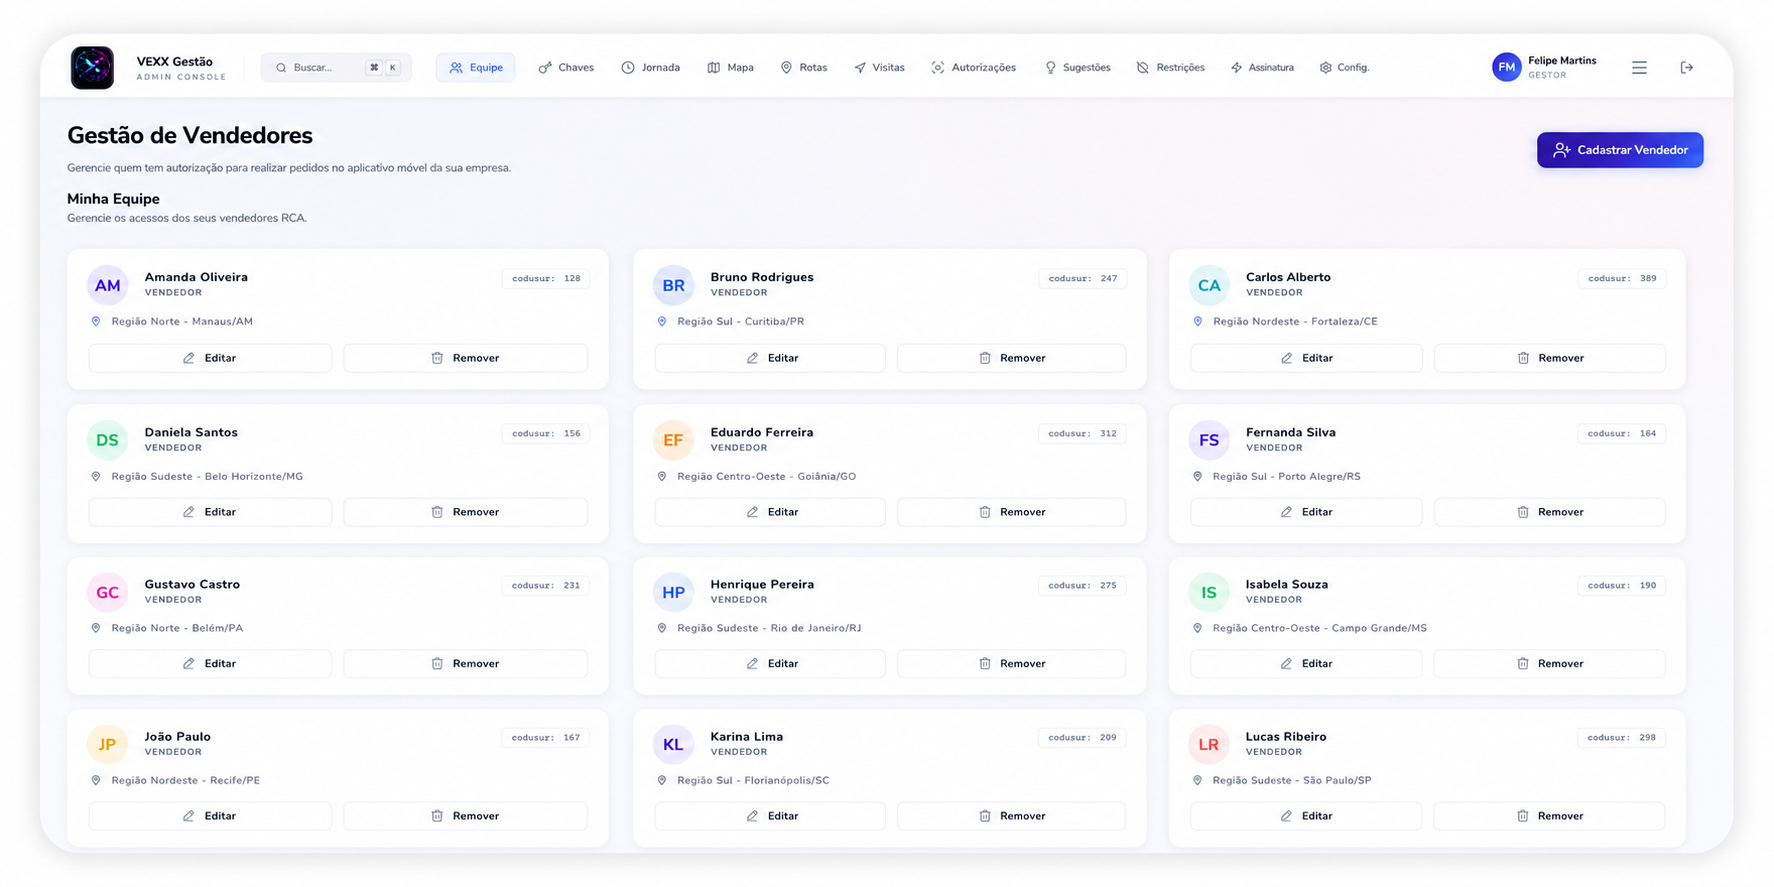
Task: Remove Eduardo Ferreira from the team
Action: tap(1011, 512)
